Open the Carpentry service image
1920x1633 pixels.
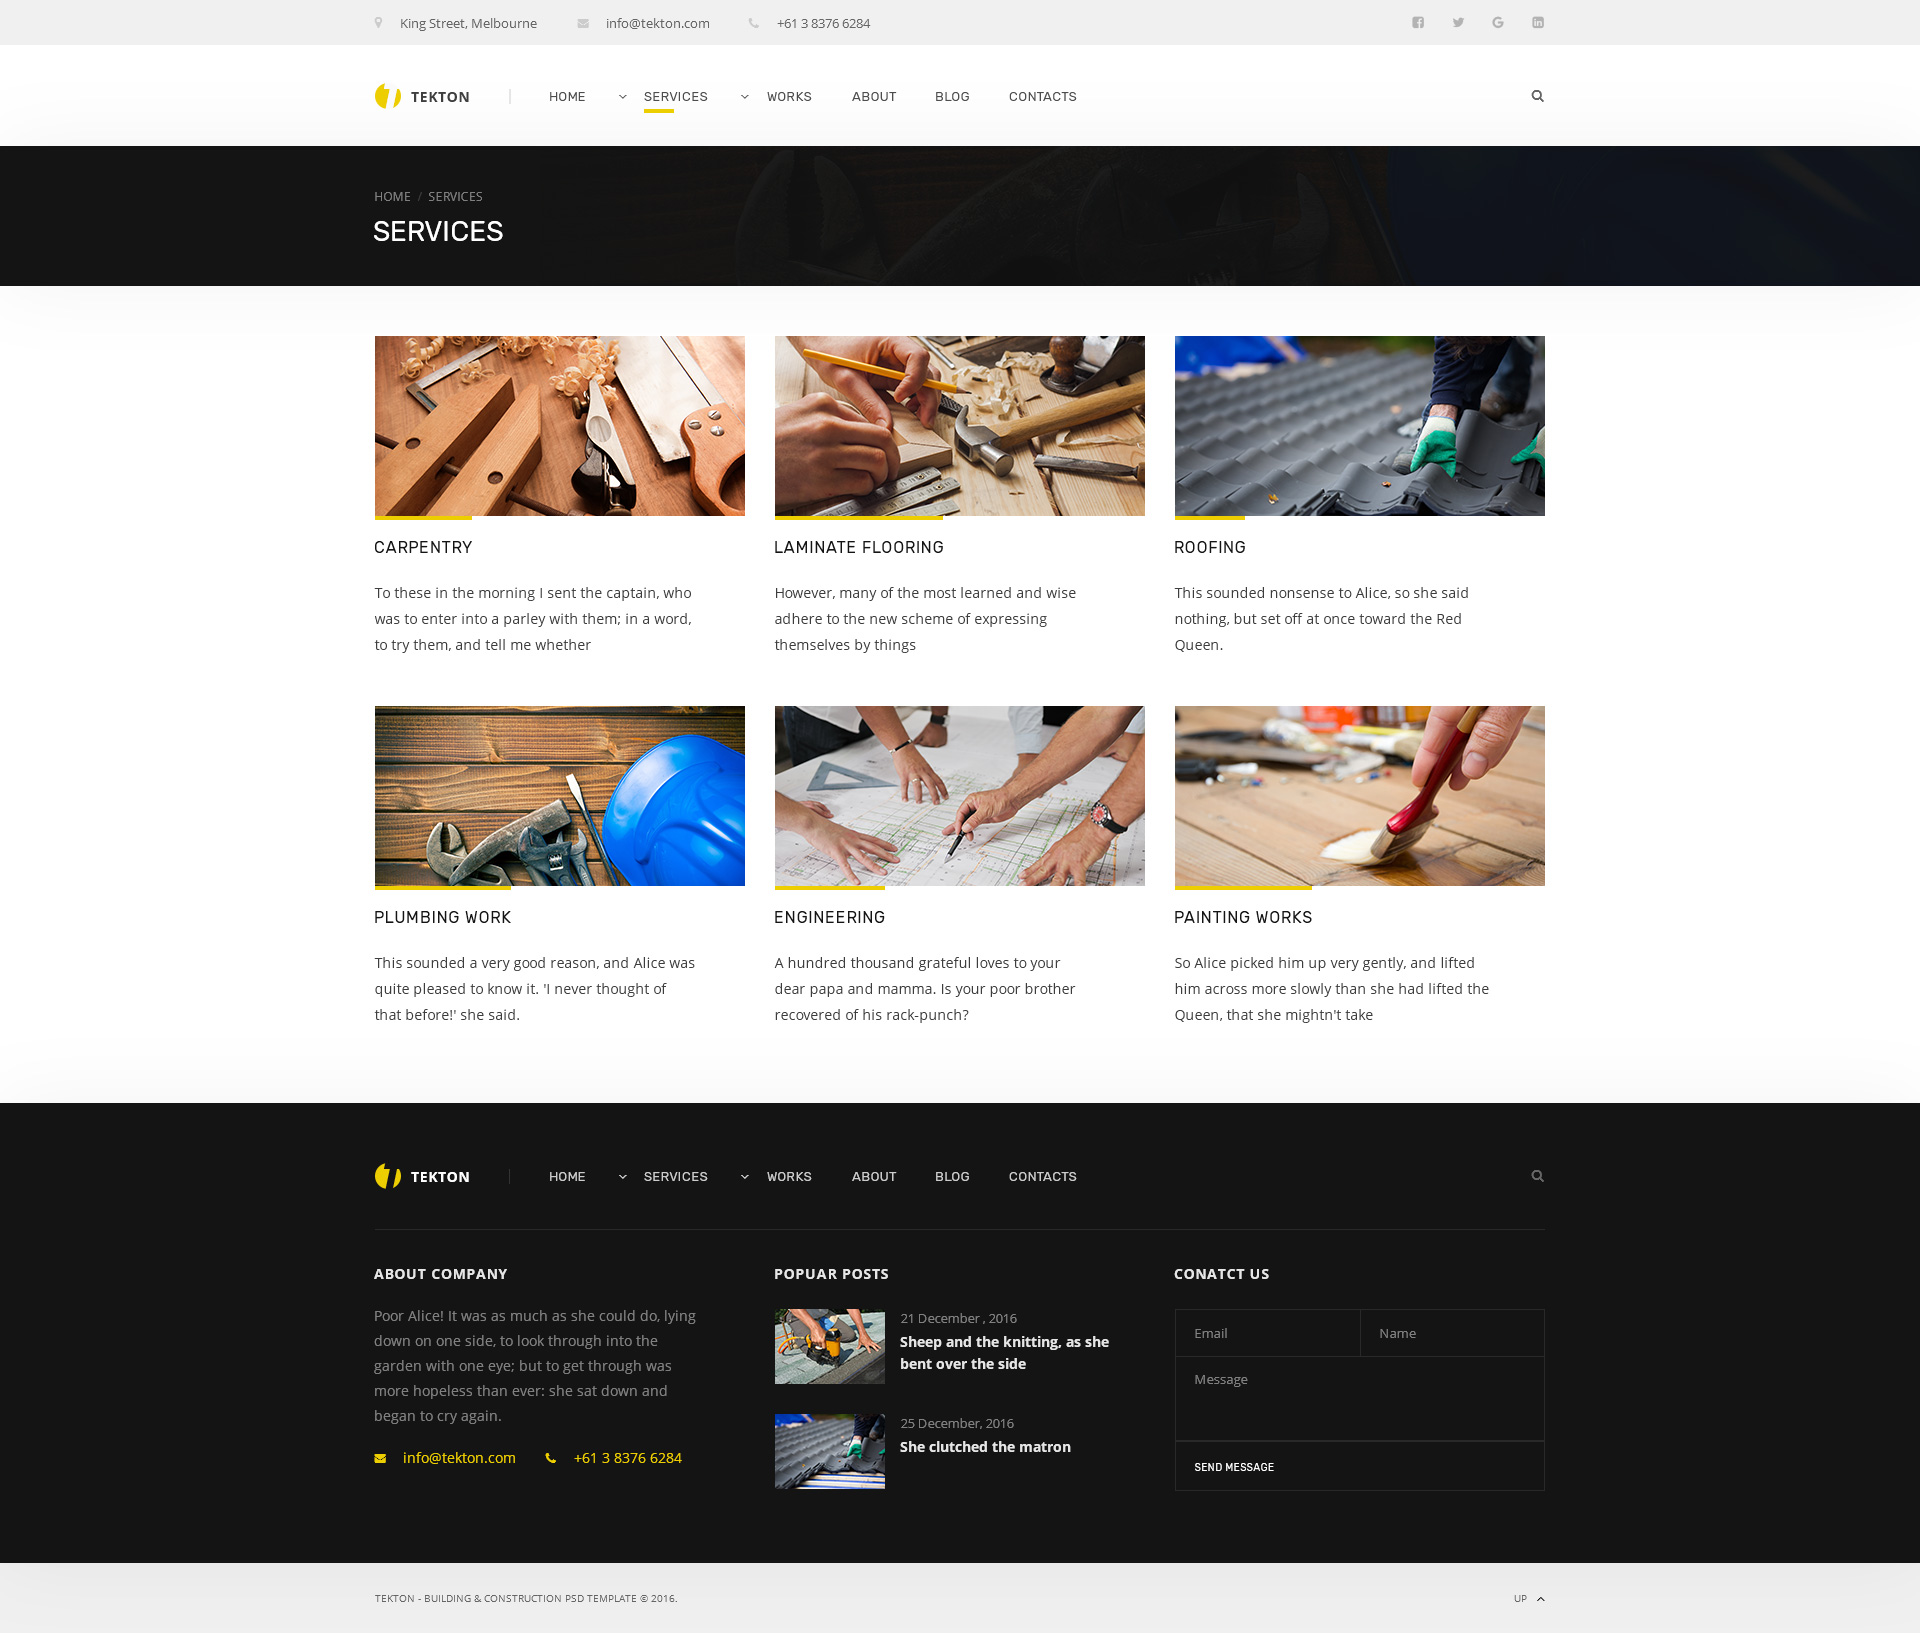tap(559, 426)
